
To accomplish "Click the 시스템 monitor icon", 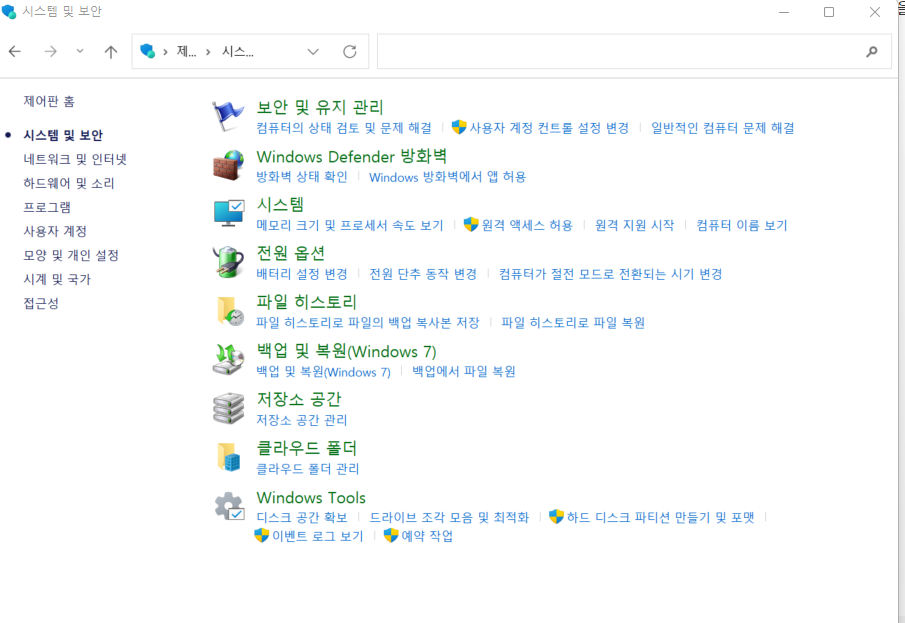I will [x=229, y=214].
